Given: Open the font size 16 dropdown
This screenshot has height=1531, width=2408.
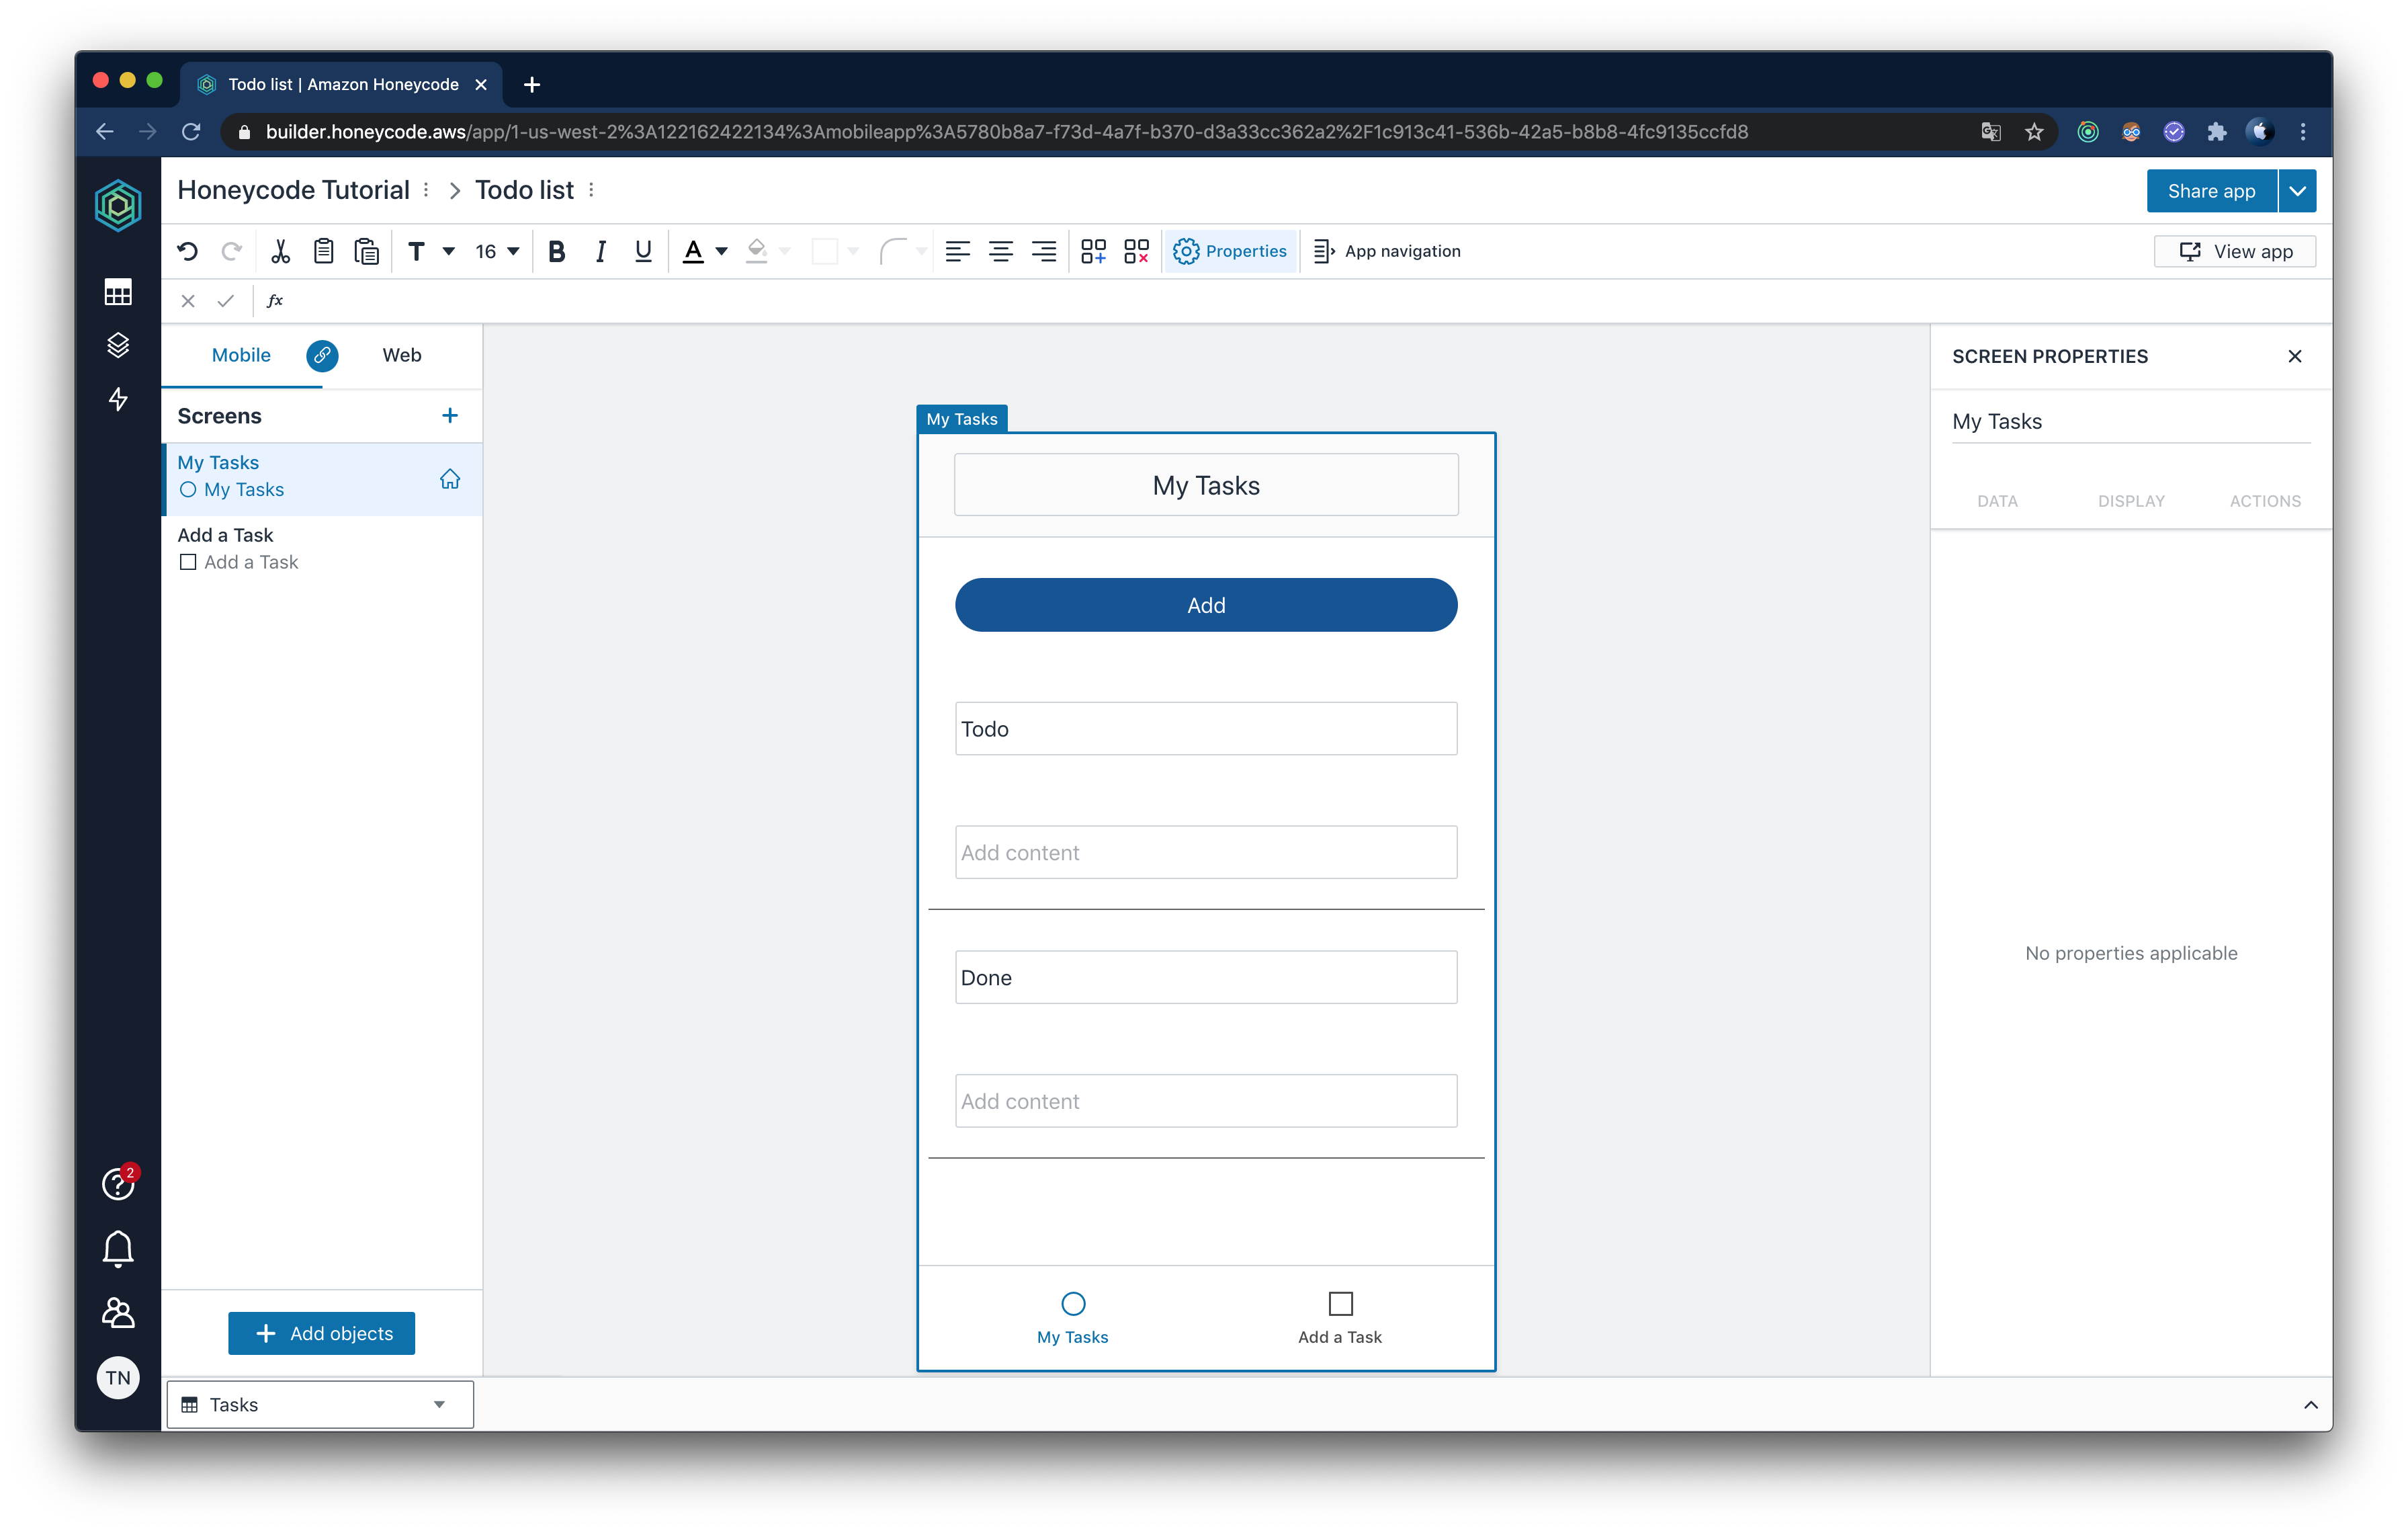Looking at the screenshot, I should pyautogui.click(x=497, y=251).
